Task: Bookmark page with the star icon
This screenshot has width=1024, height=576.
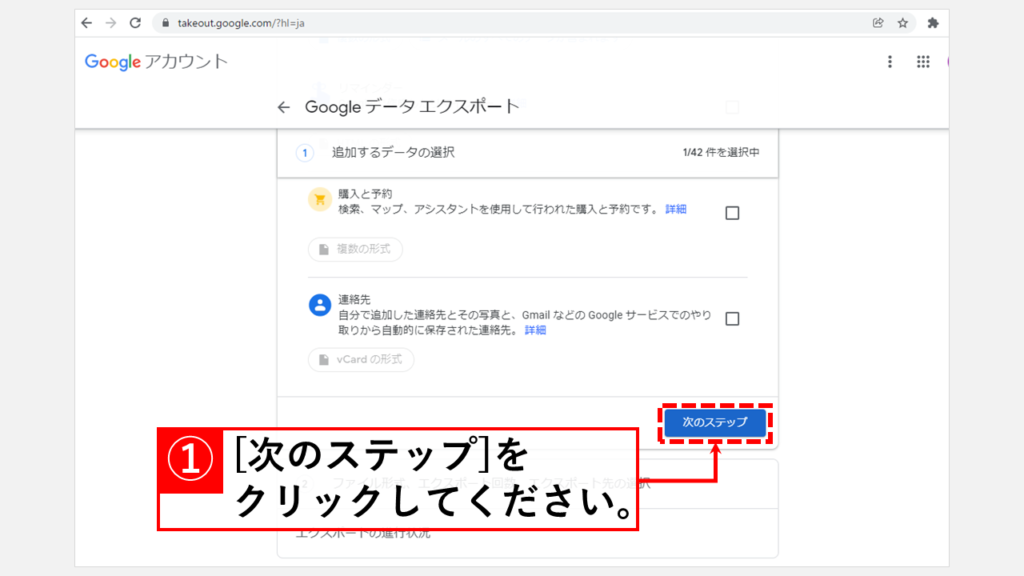Action: pos(902,23)
